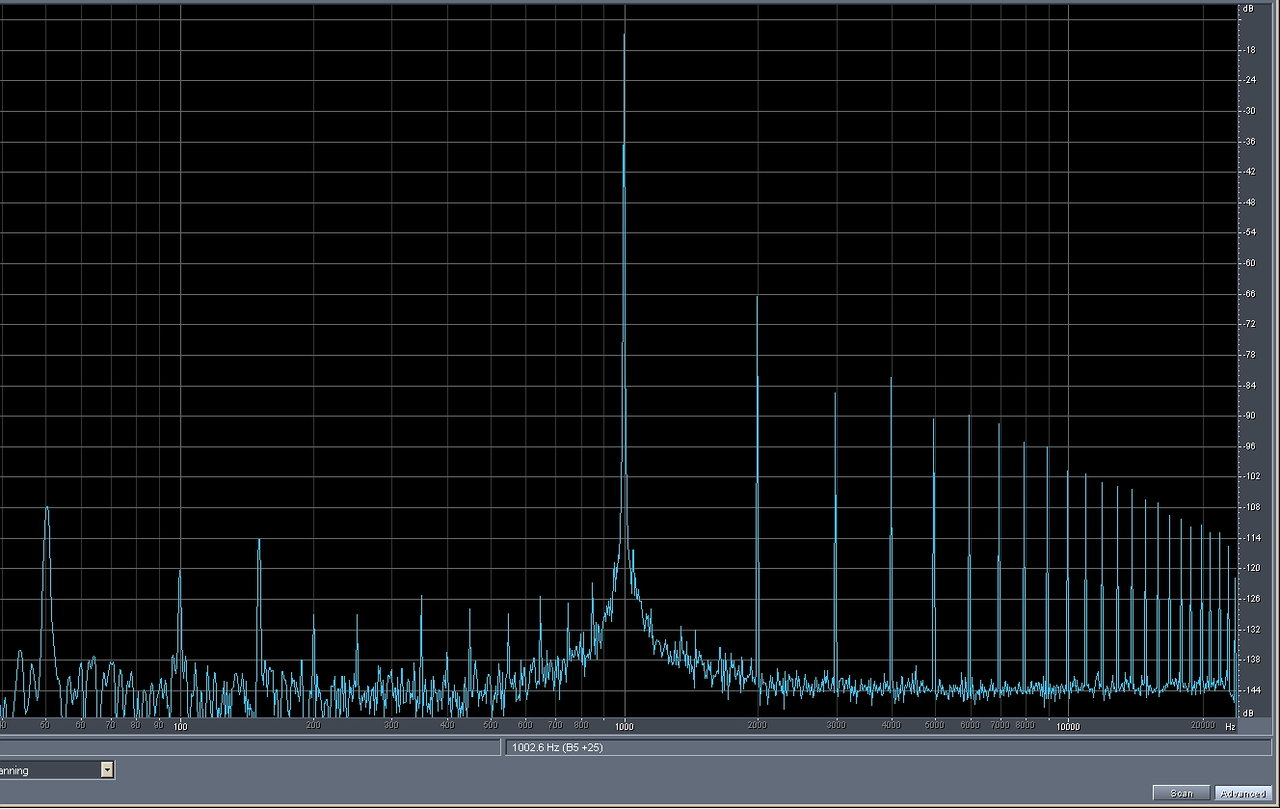Click the Hz unit label at axis end

[x=1230, y=726]
